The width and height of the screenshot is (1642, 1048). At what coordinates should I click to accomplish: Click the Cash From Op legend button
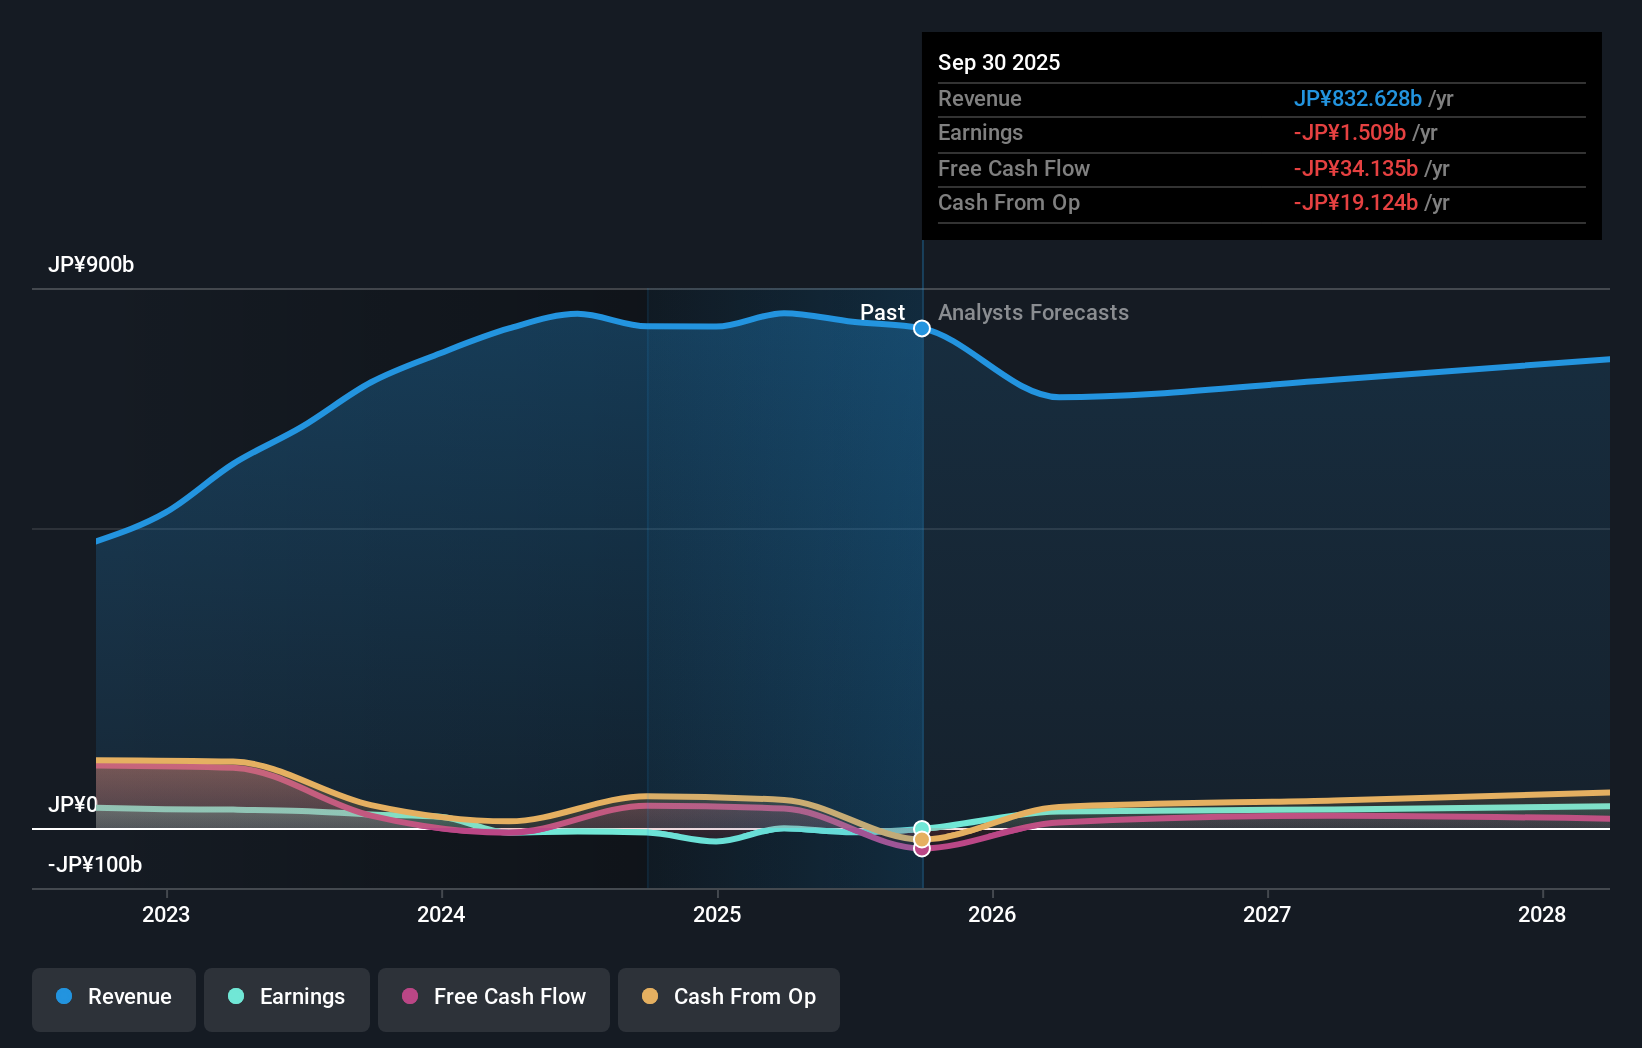(x=728, y=999)
